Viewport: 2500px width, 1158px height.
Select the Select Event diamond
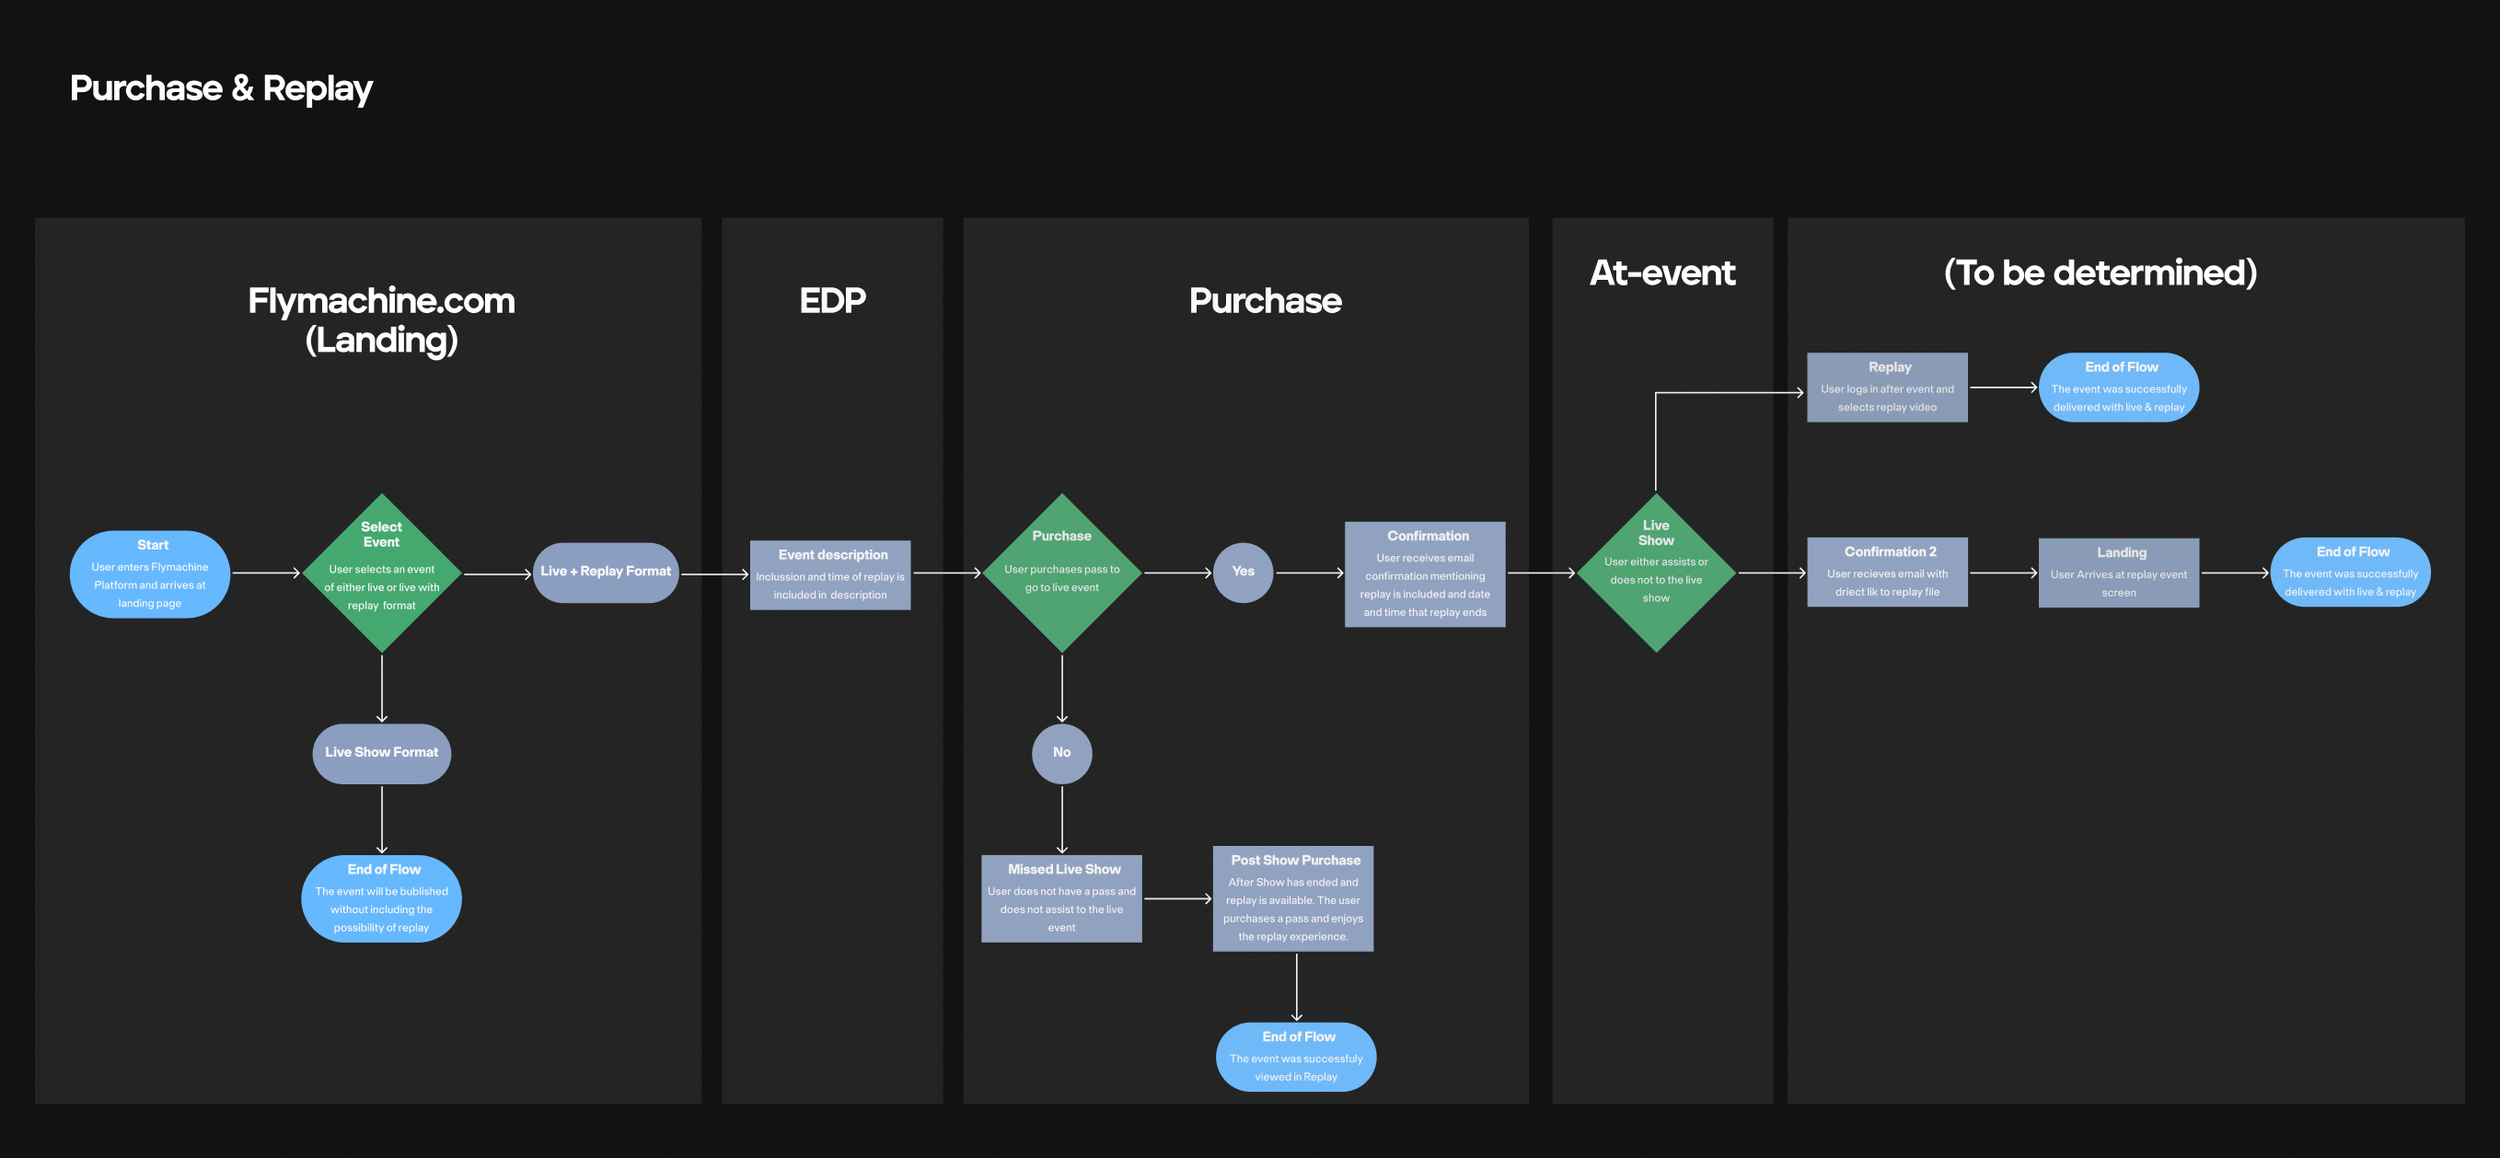[x=381, y=573]
